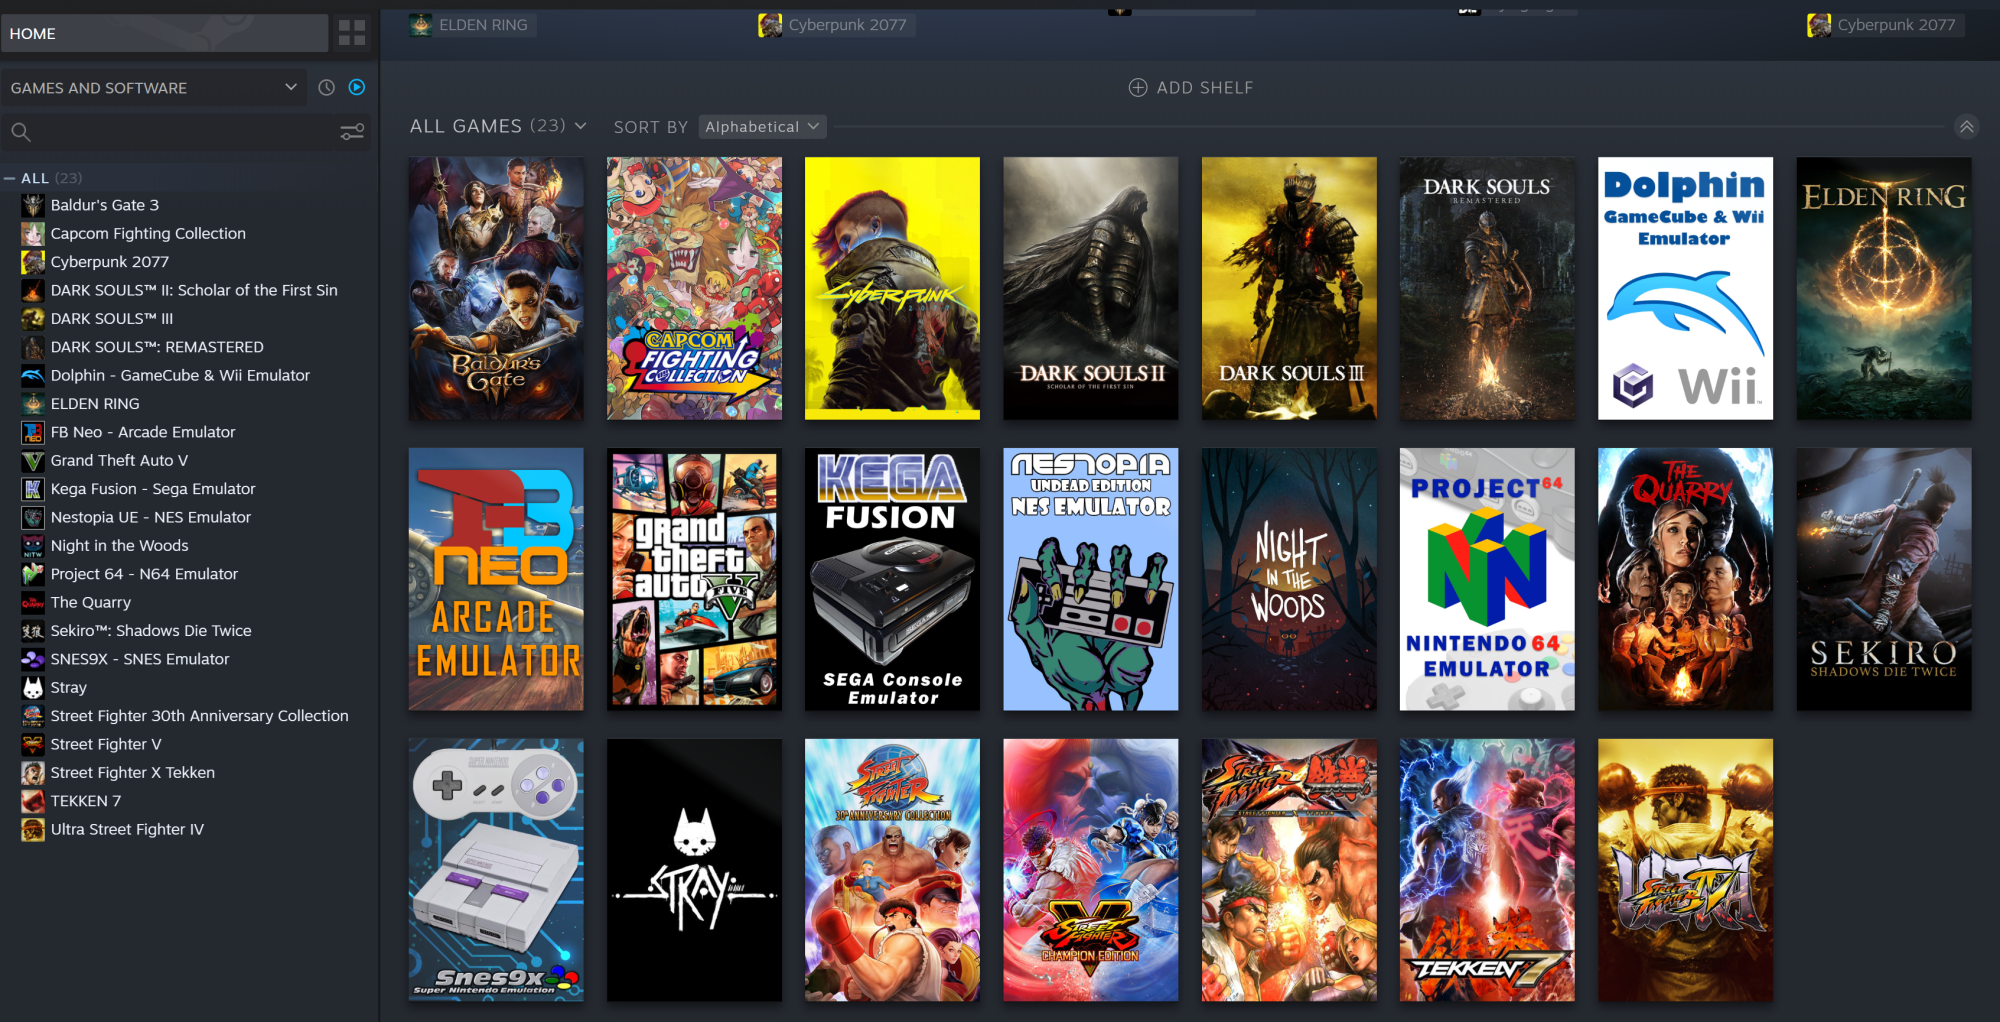
Task: Open the Dolphin Emulator cover tile
Action: [x=1685, y=288]
